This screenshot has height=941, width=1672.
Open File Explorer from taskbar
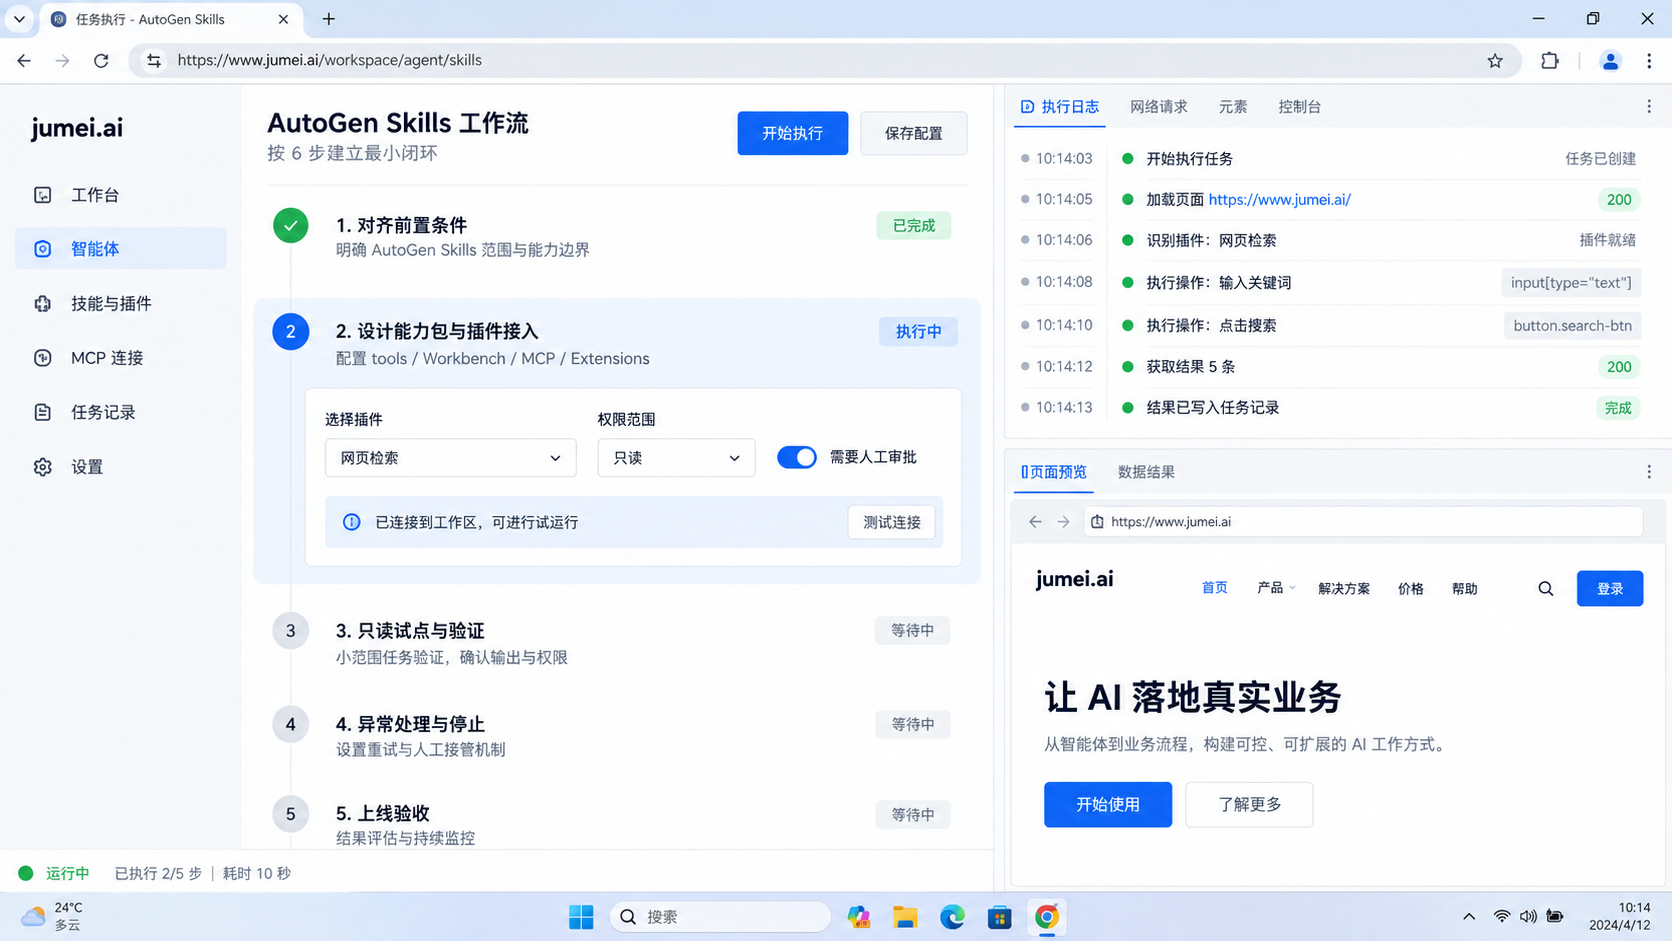click(906, 917)
